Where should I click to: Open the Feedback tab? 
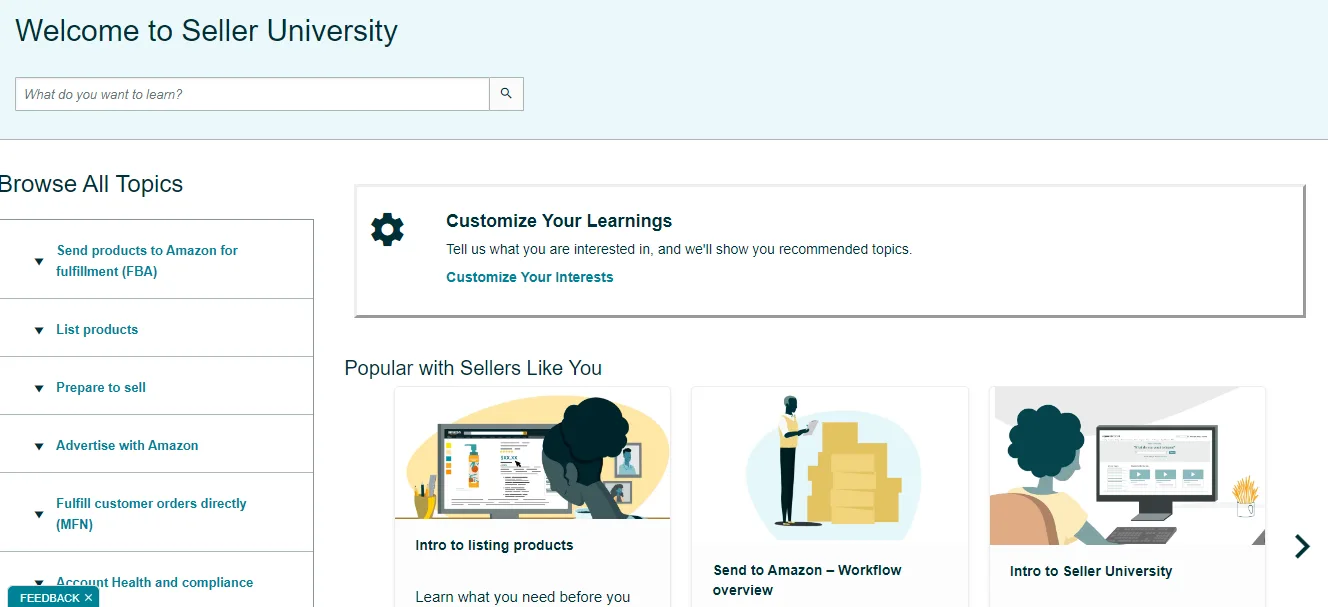[x=49, y=598]
